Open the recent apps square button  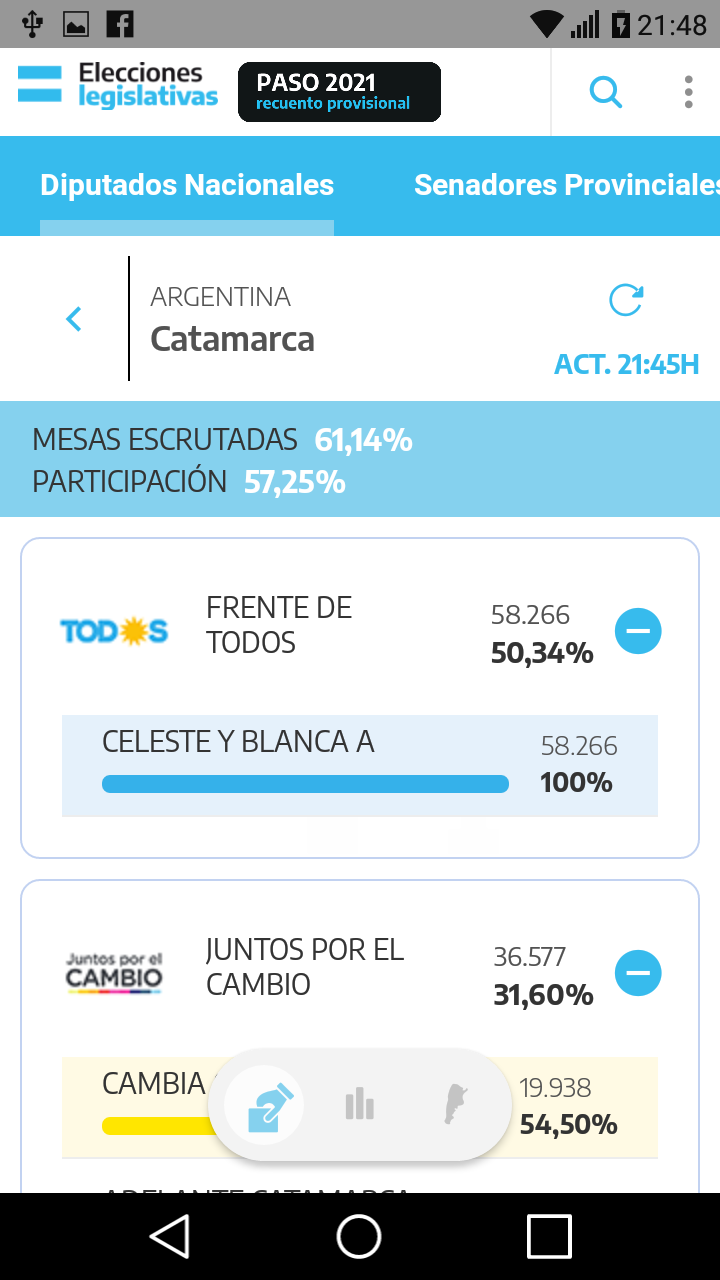pyautogui.click(x=549, y=1236)
